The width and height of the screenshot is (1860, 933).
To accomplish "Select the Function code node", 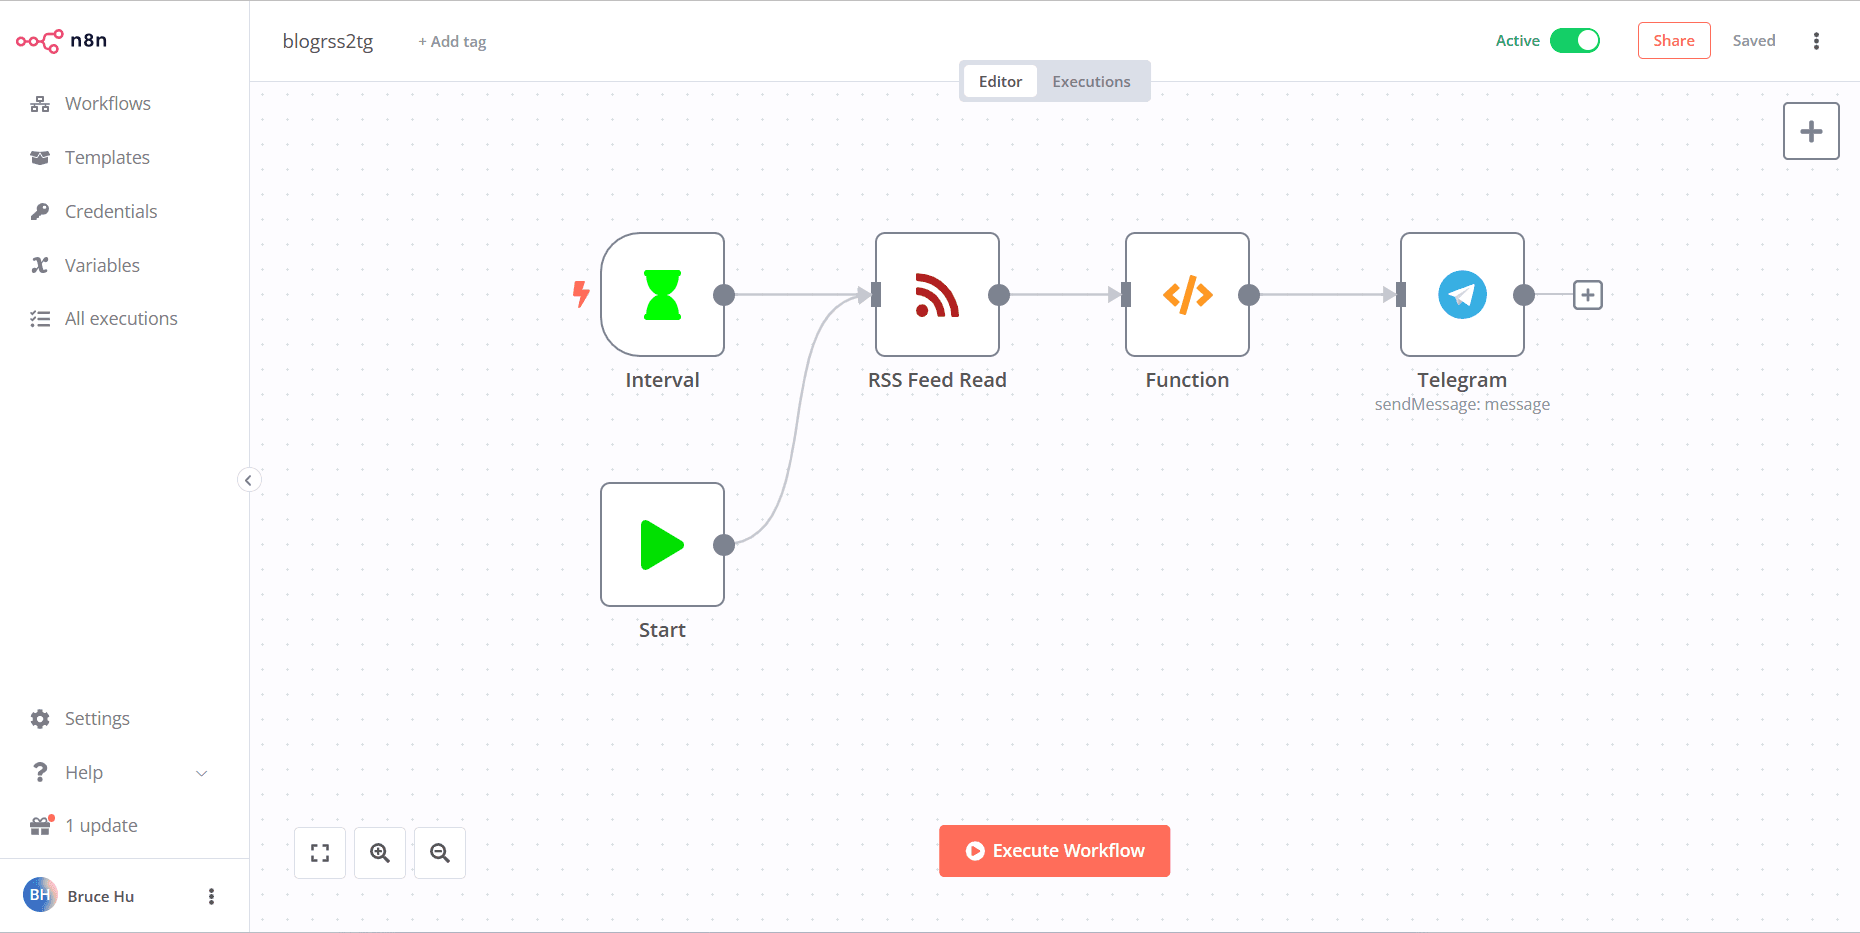I will 1187,295.
